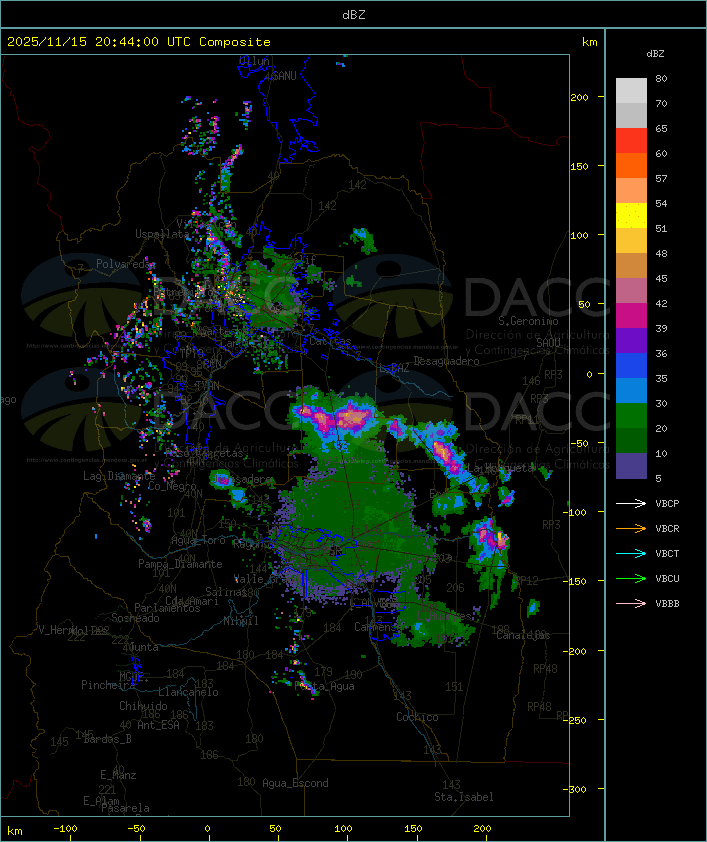Click the Sosneado place label
Viewport: 707px width, 842px height.
pyautogui.click(x=135, y=618)
